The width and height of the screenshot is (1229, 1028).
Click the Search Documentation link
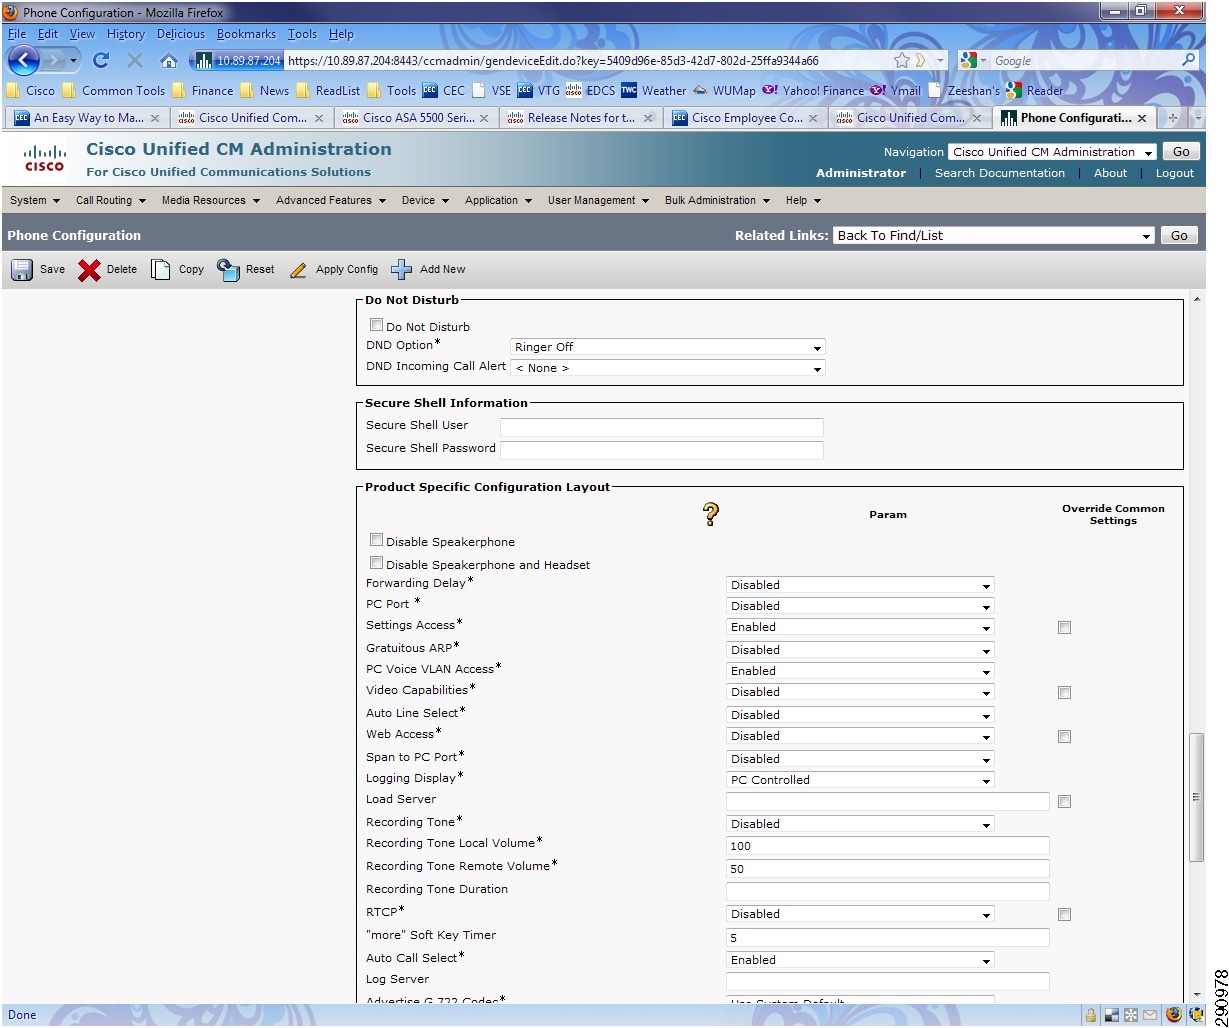1000,173
